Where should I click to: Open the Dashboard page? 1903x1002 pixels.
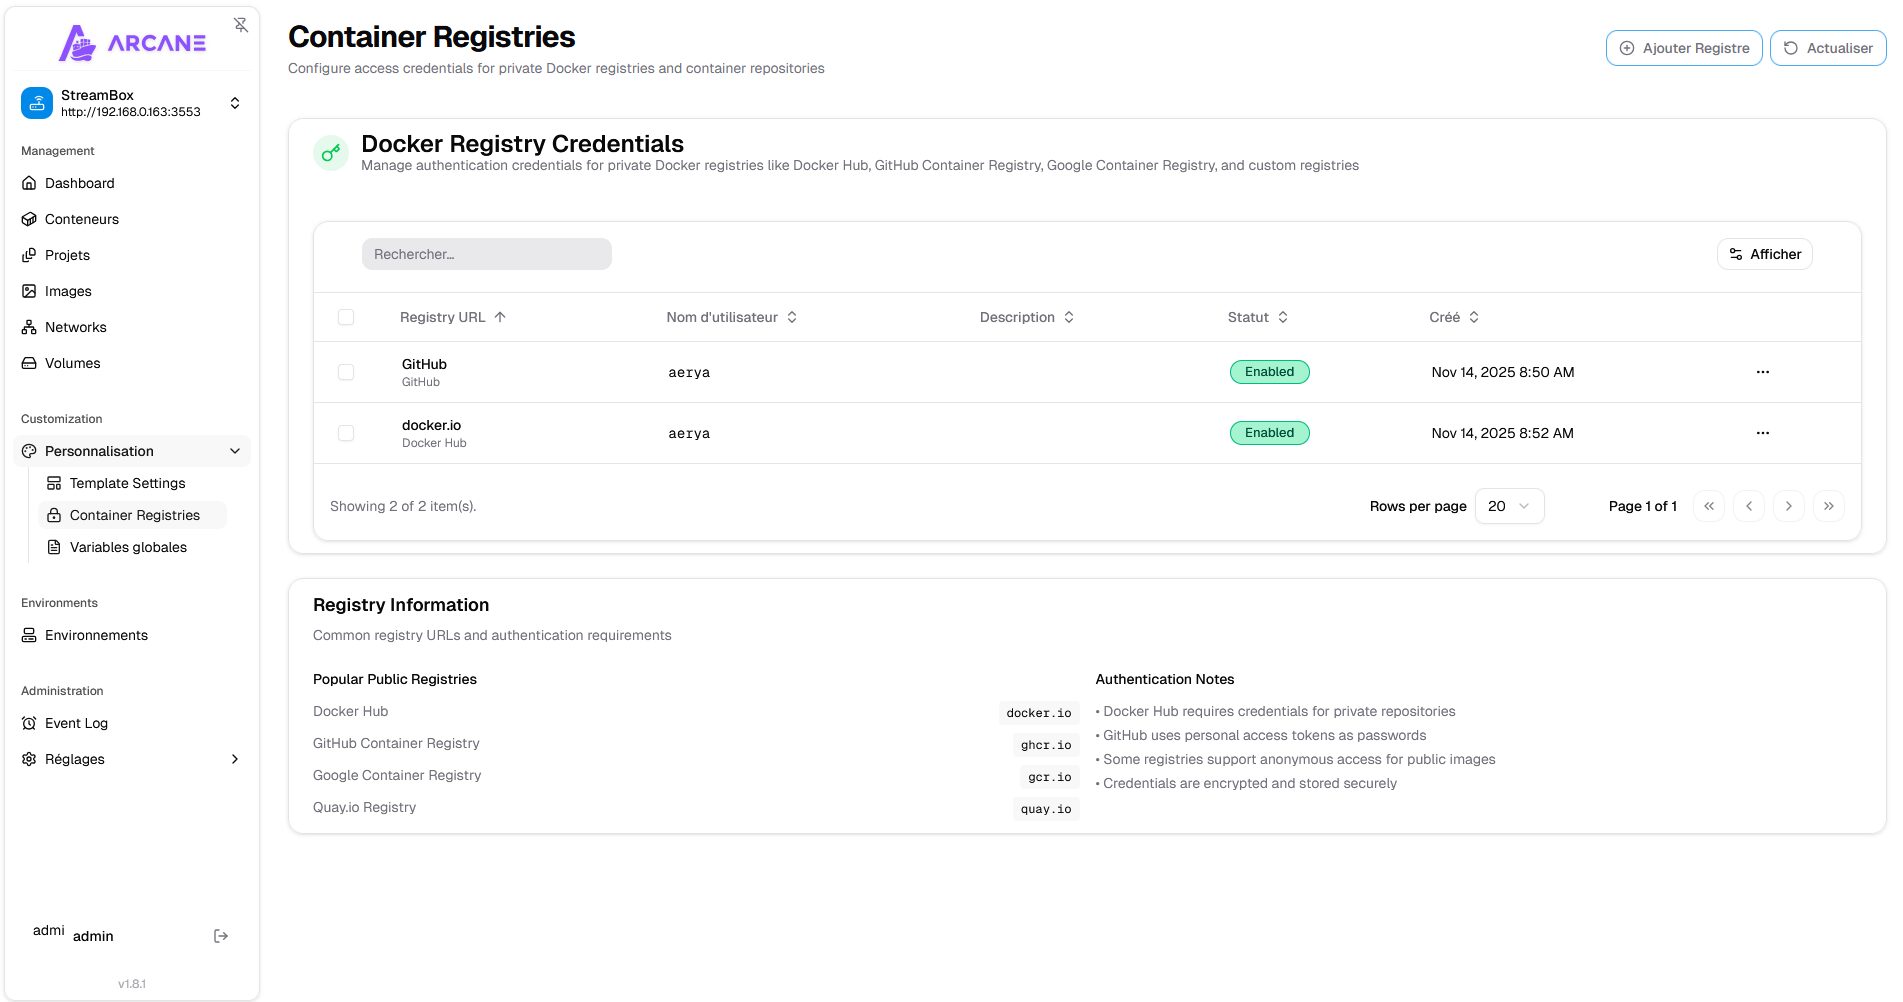click(132, 183)
